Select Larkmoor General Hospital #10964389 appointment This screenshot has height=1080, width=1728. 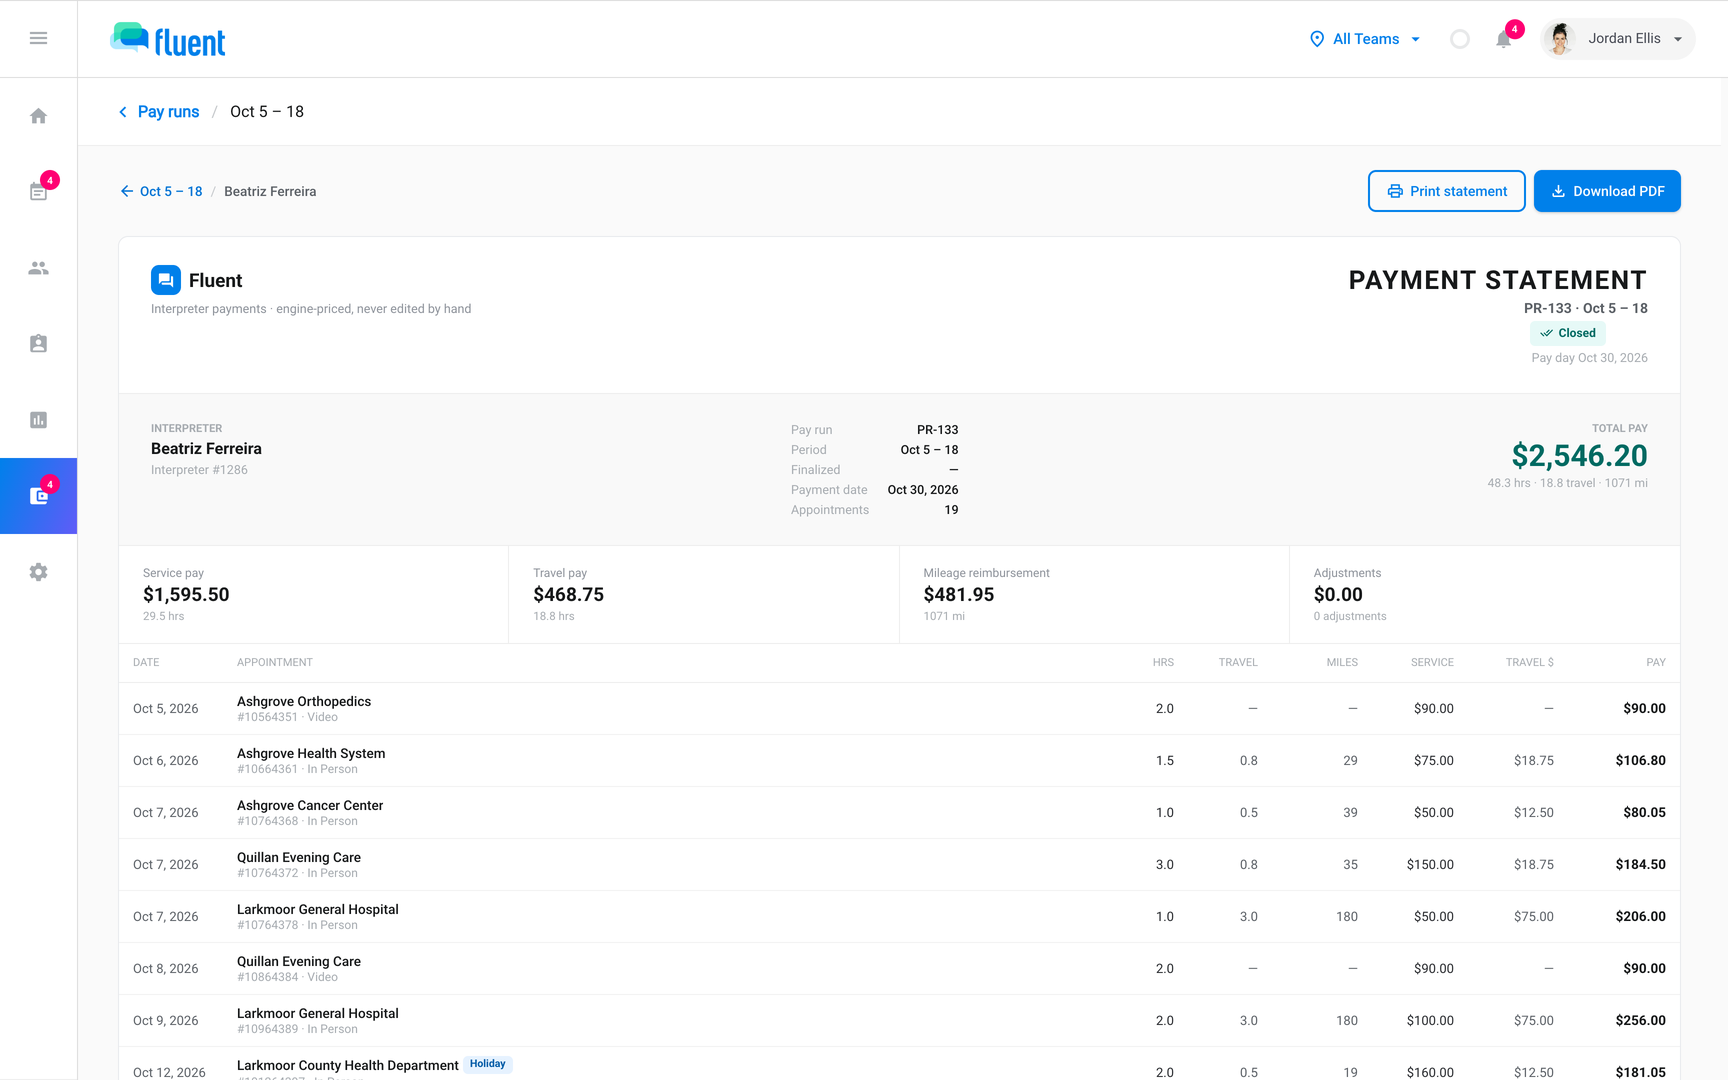pyautogui.click(x=899, y=1021)
